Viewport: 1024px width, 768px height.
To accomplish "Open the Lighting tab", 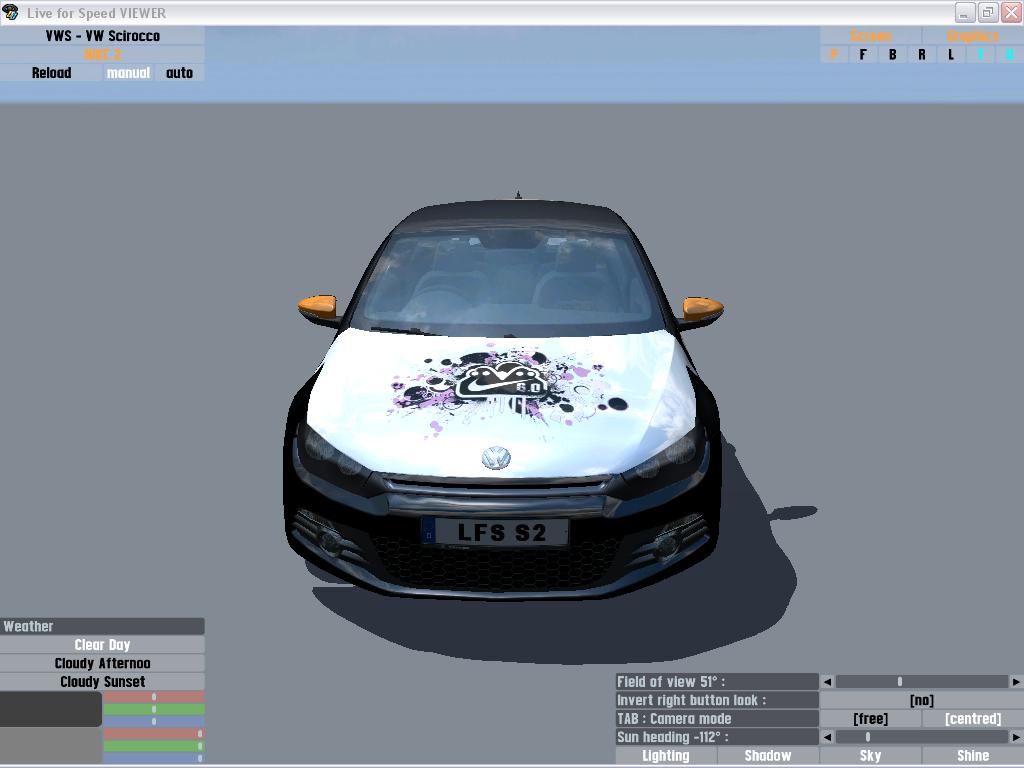I will point(665,756).
